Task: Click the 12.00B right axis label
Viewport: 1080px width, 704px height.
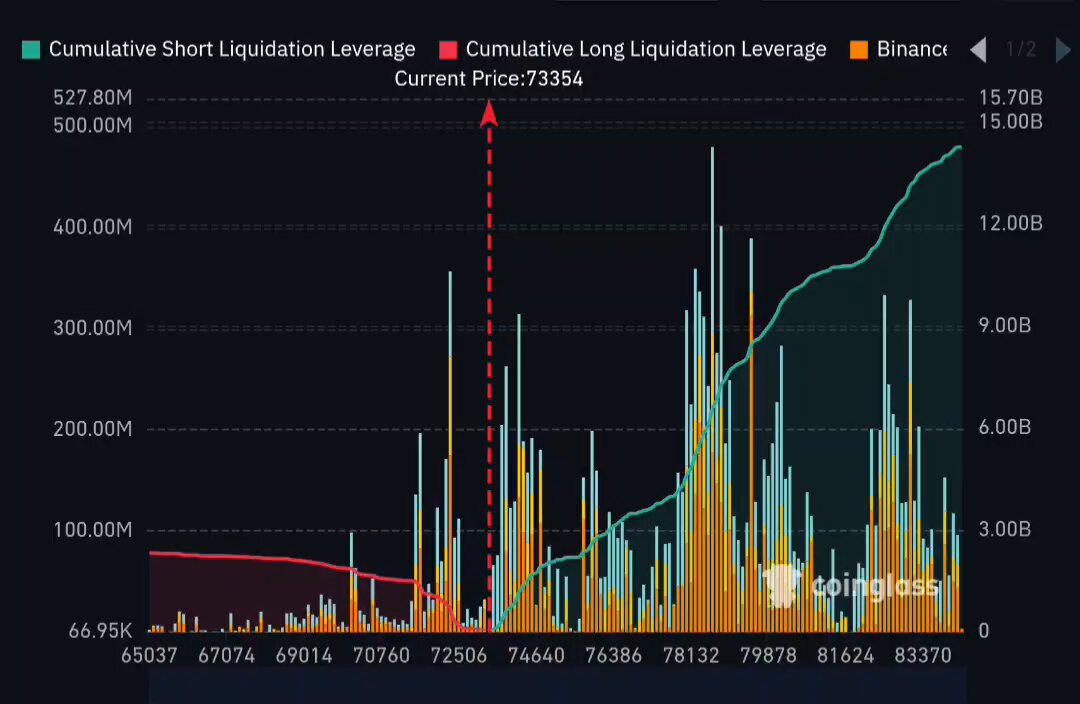Action: point(1010,223)
